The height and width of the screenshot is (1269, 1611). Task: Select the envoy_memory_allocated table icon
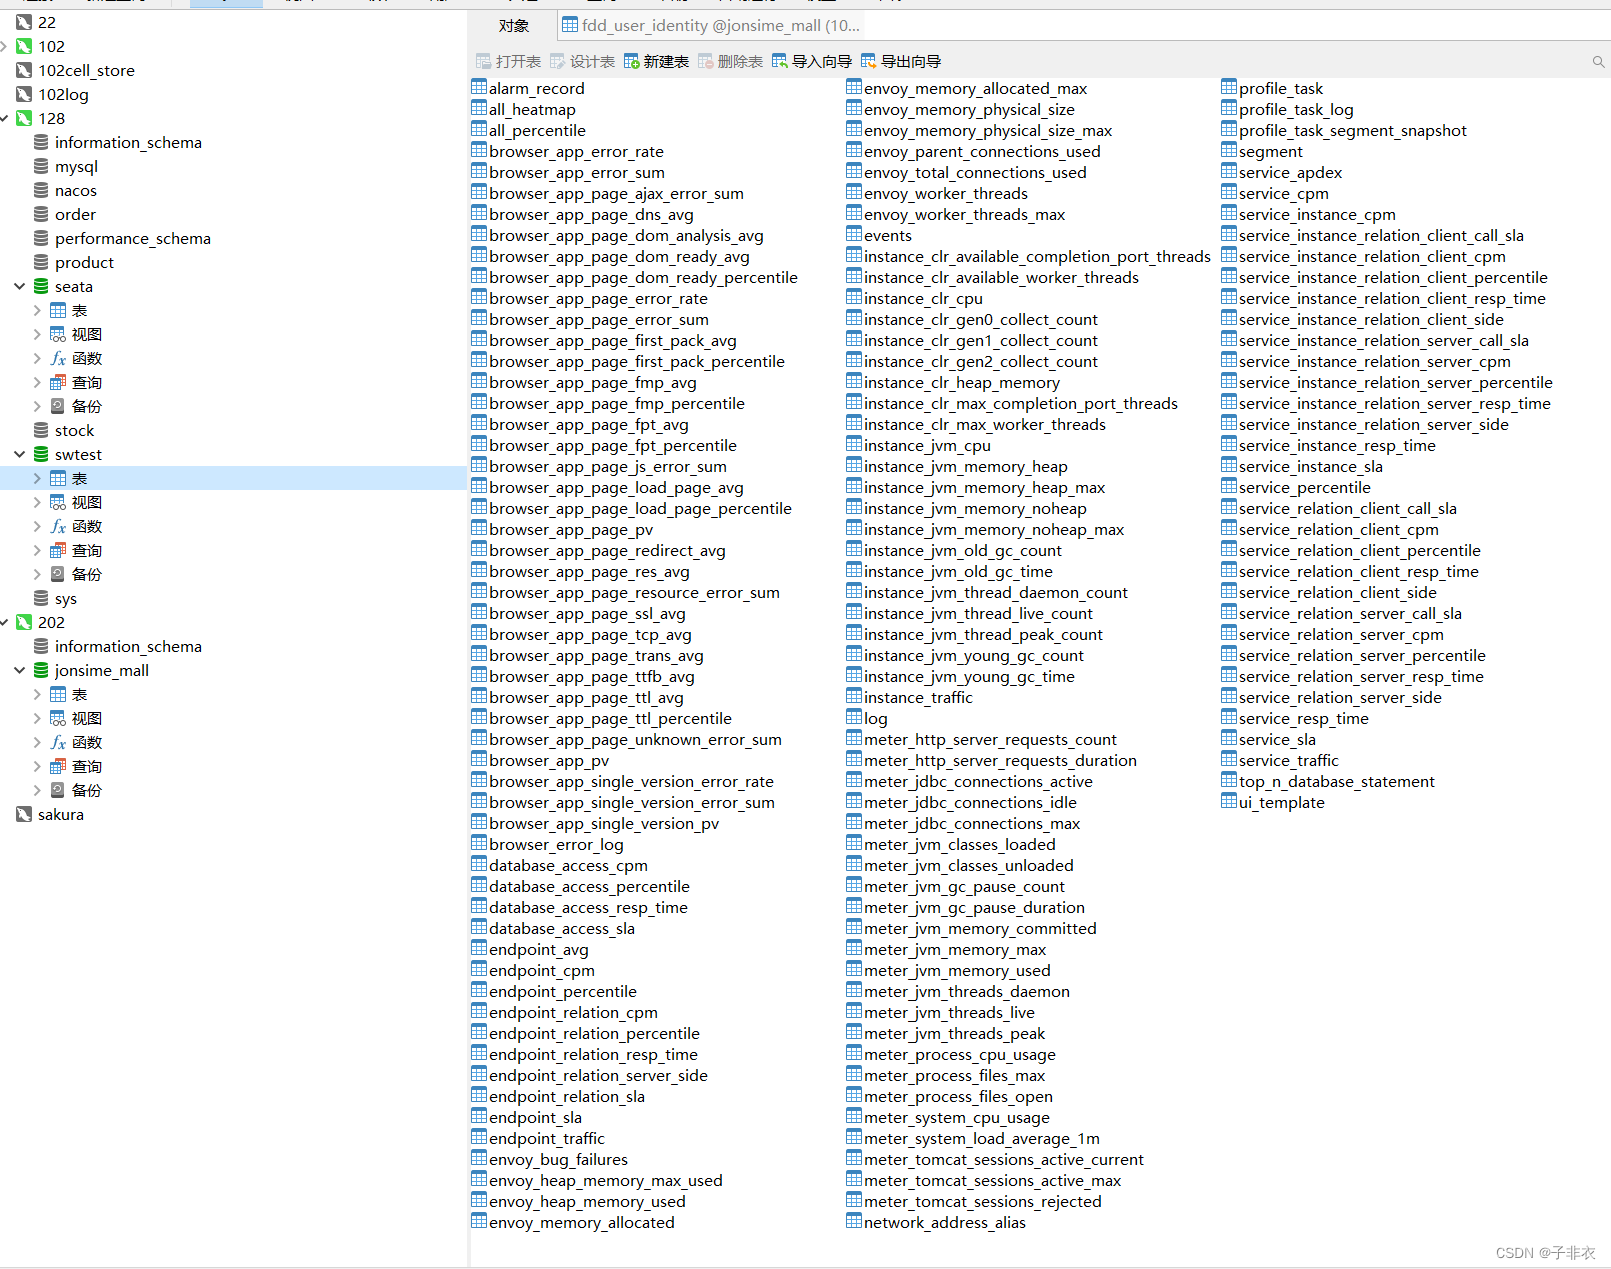(479, 1221)
